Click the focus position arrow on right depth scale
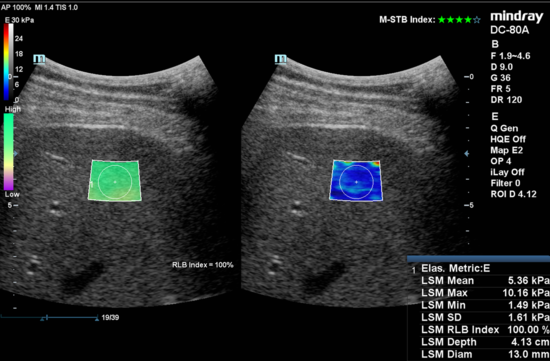The height and width of the screenshot is (361, 550). pos(467,154)
